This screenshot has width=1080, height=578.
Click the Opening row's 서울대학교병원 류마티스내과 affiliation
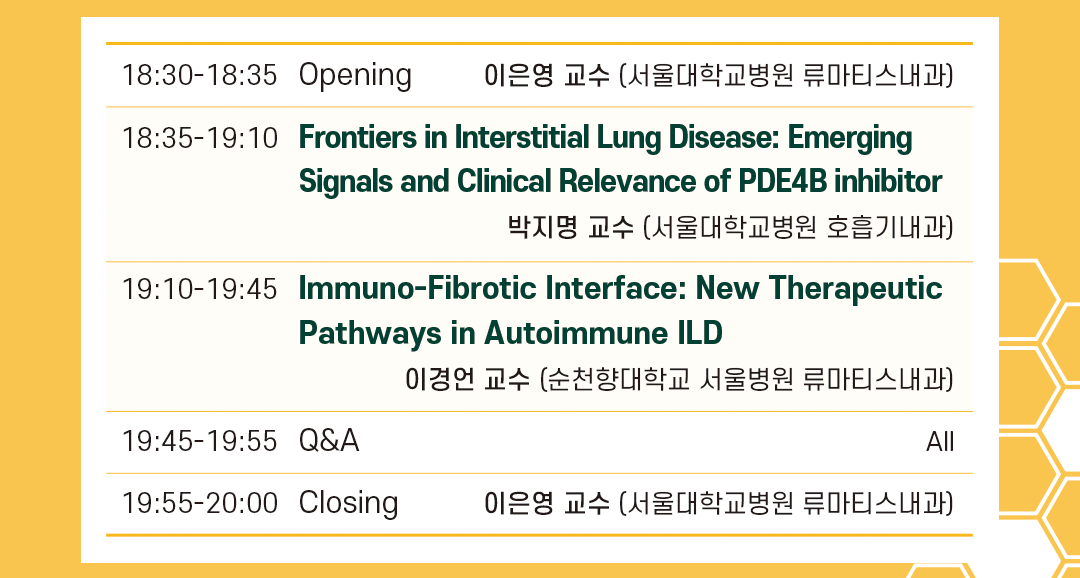786,75
